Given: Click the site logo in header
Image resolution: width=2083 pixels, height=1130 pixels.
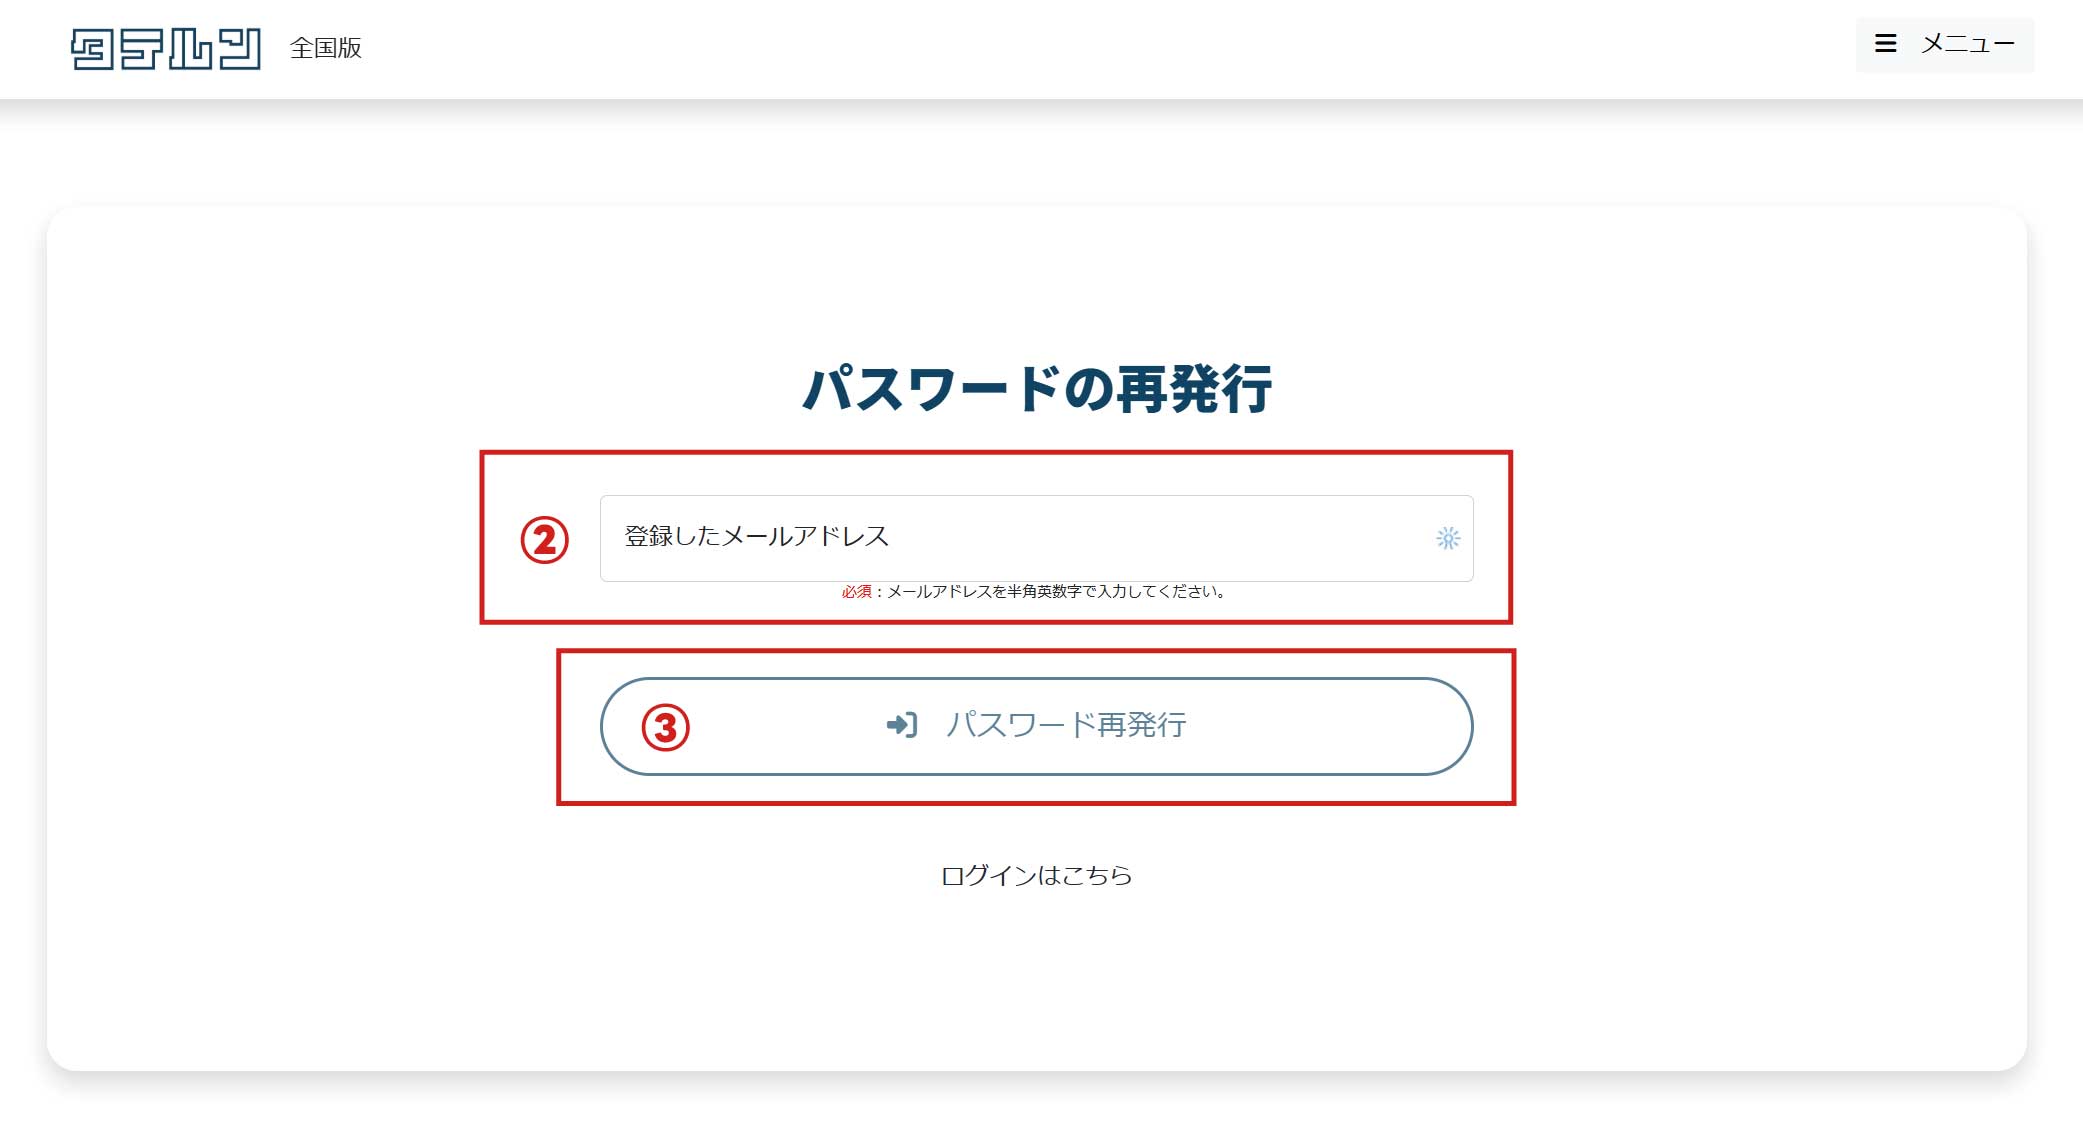Looking at the screenshot, I should click(165, 48).
